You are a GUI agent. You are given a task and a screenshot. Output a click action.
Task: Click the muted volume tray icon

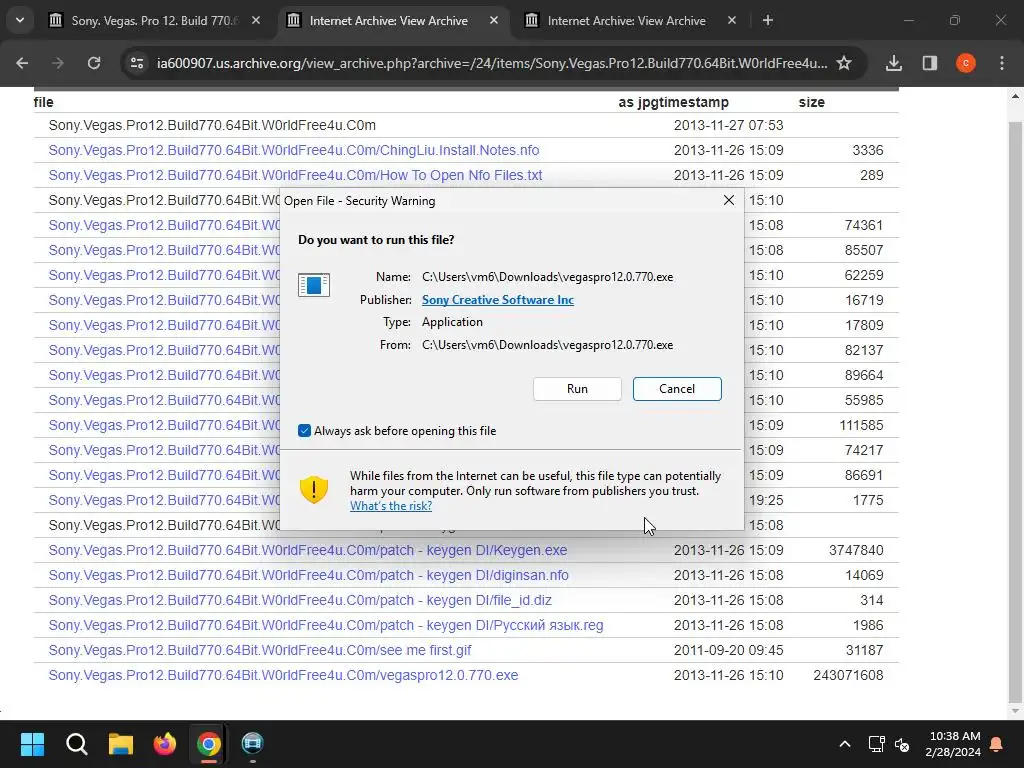(x=902, y=744)
